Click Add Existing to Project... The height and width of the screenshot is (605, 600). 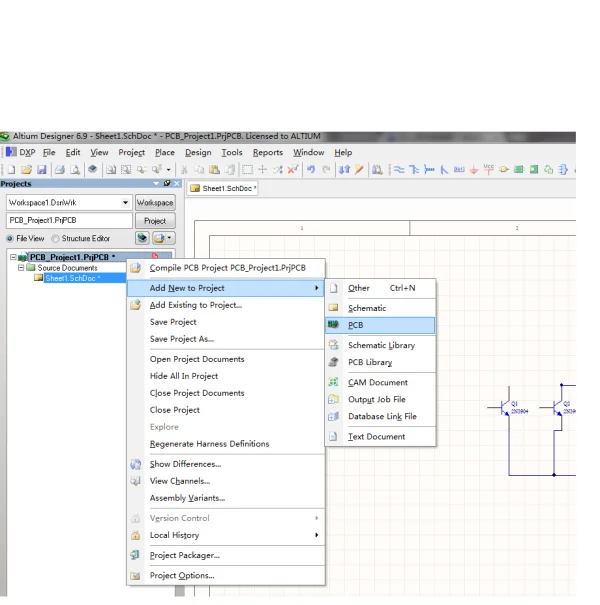(226, 305)
